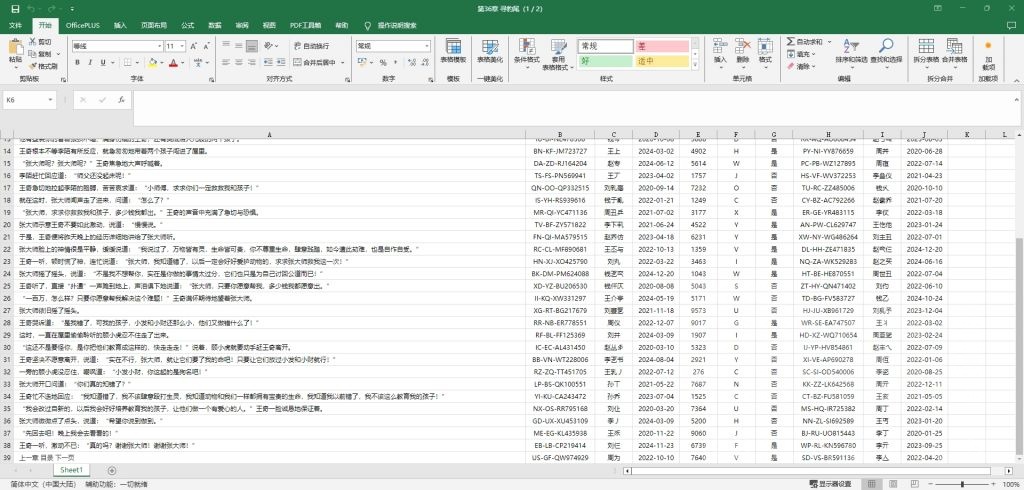Expand the font size dropdown
This screenshot has height=490, width=1024.
(x=182, y=46)
